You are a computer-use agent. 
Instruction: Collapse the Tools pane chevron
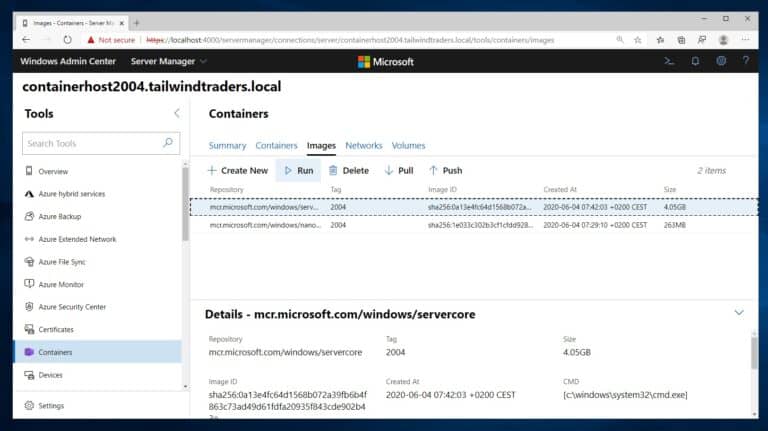click(x=177, y=114)
